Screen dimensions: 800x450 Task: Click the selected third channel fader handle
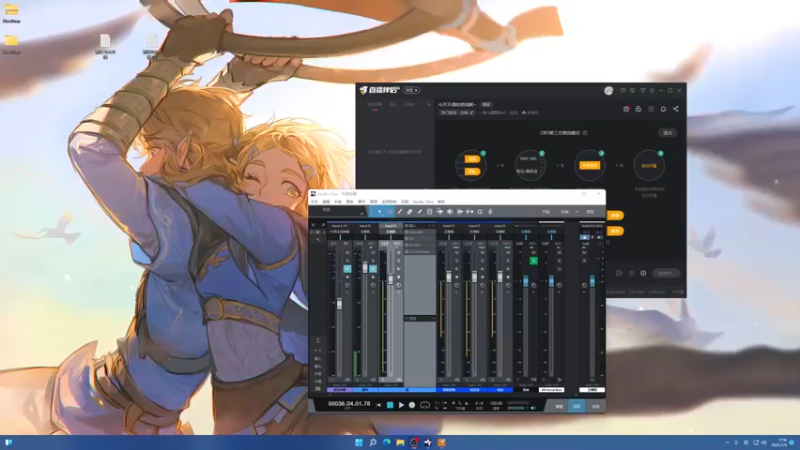391,279
